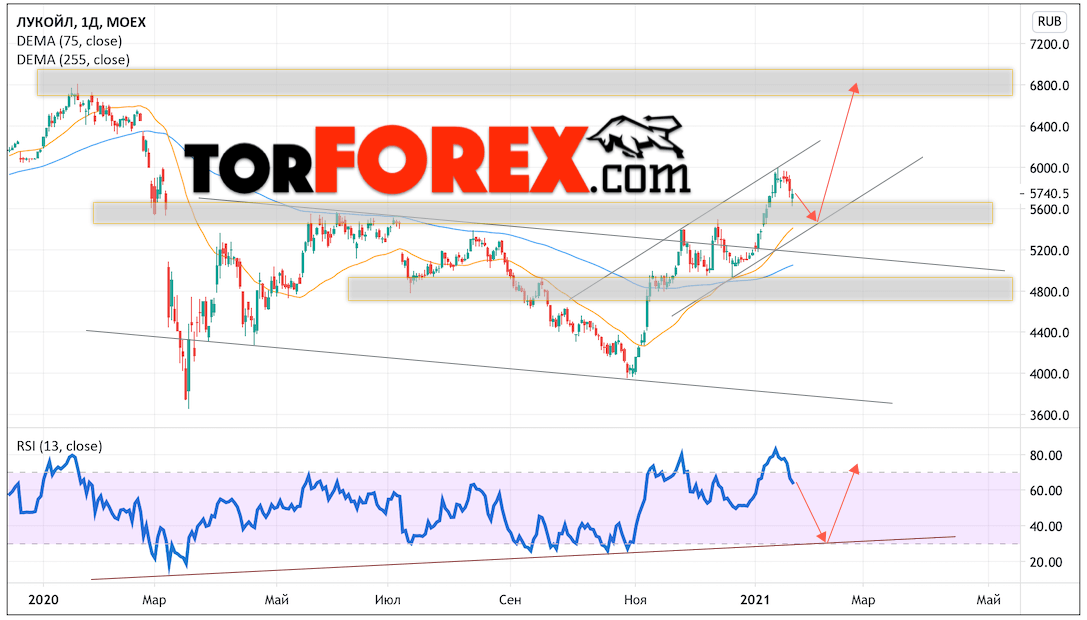1087x620 pixels.
Task: Click the 6000.0 price axis label
Action: [1050, 168]
